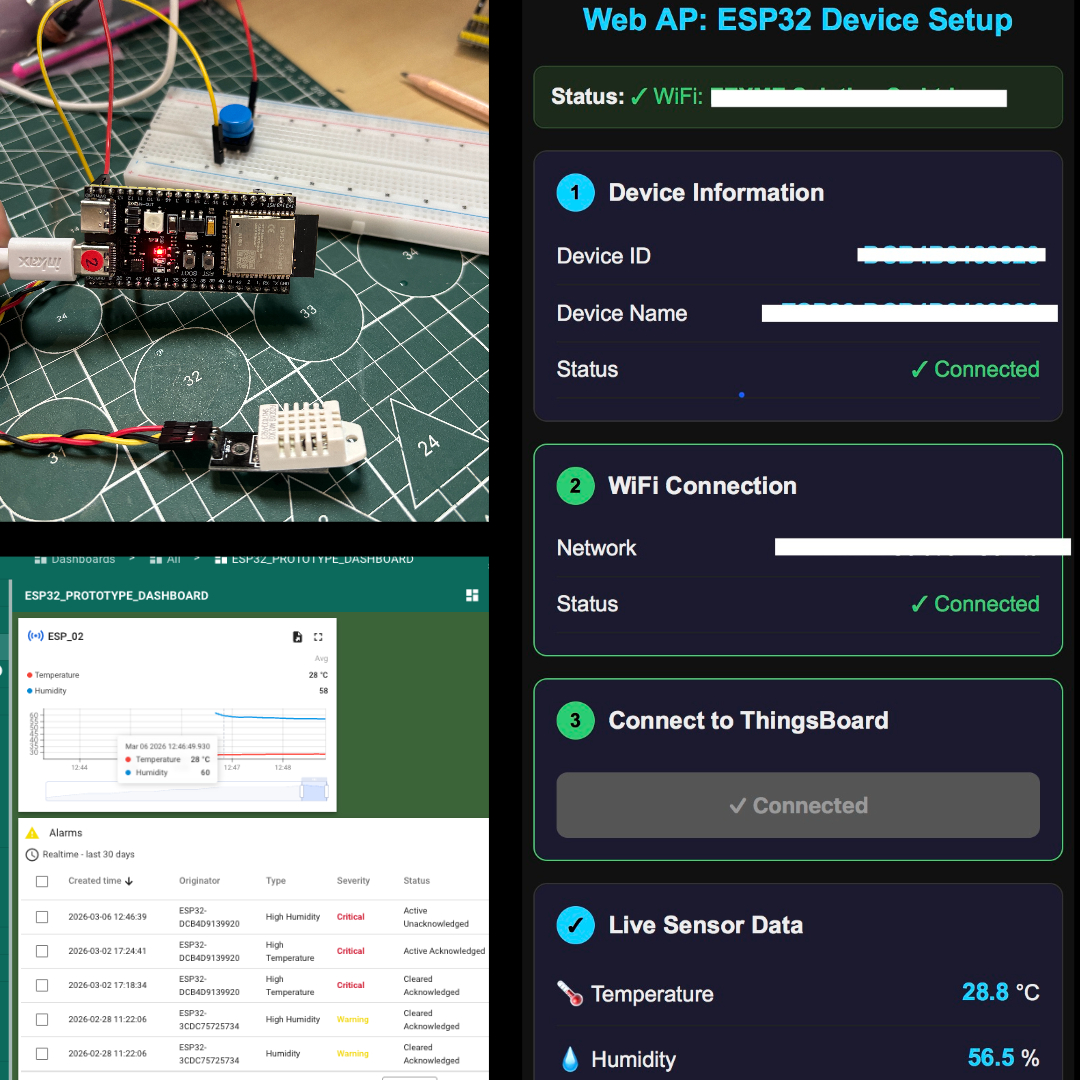
Task: Click the checkmark circle beside Live Sensor Data
Action: pos(575,925)
